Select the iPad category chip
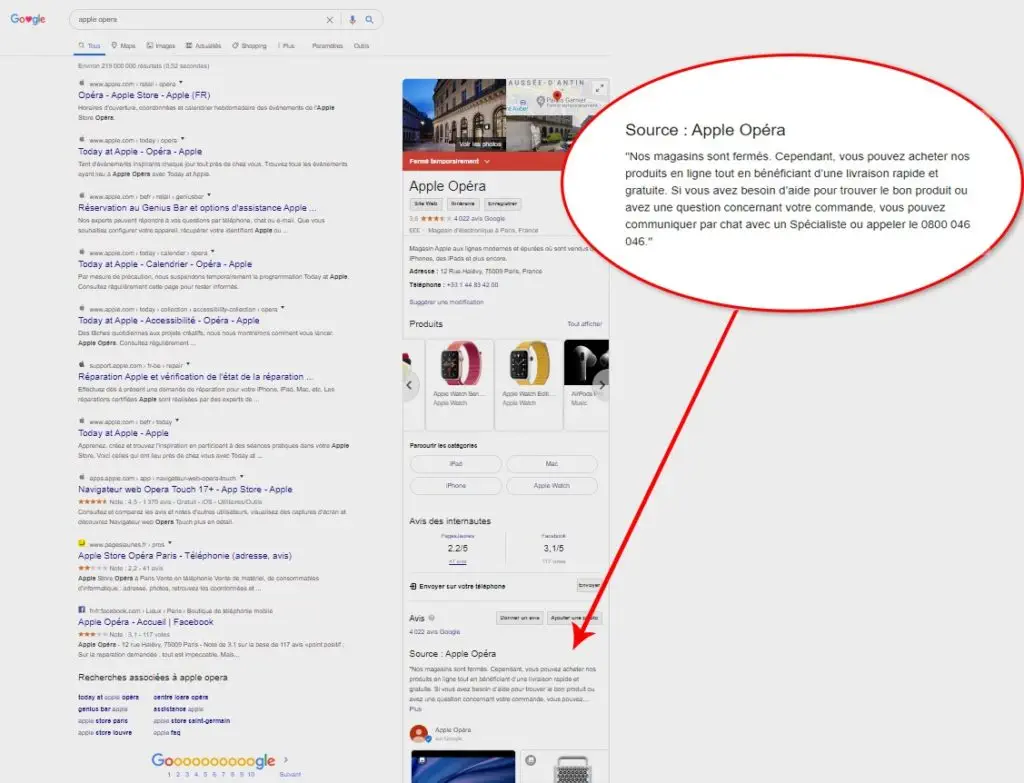 pyautogui.click(x=456, y=464)
